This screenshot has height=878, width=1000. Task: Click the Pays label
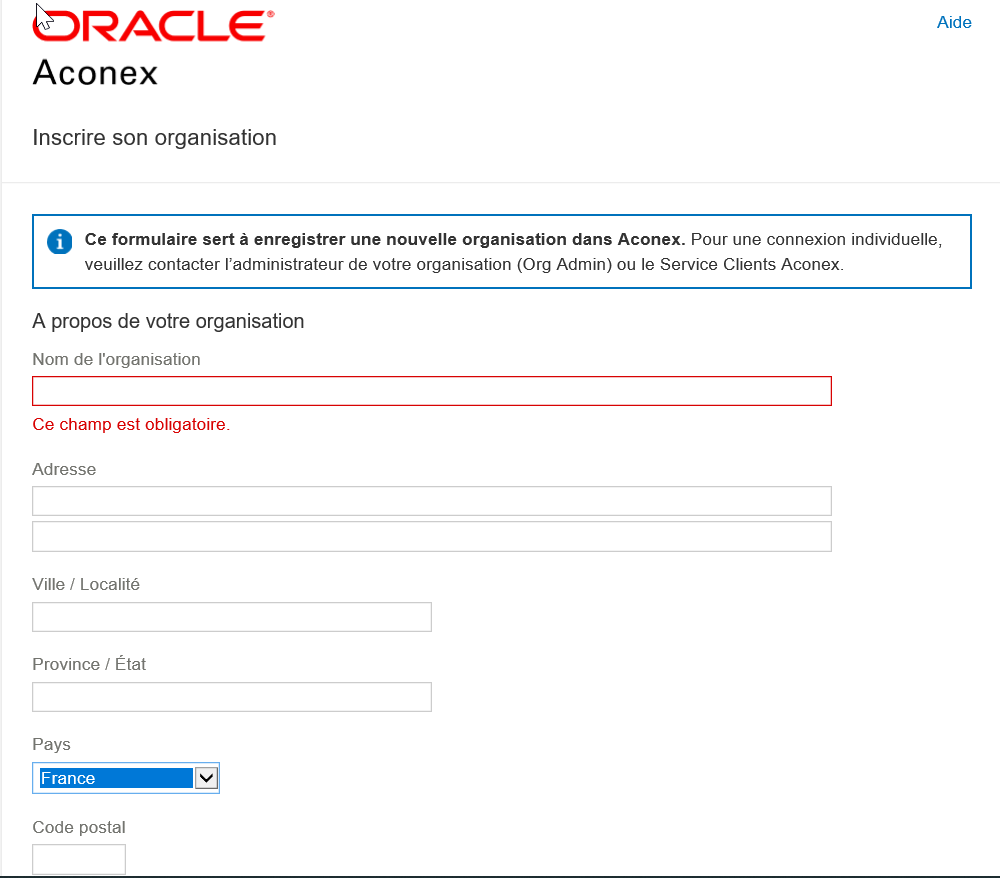52,745
